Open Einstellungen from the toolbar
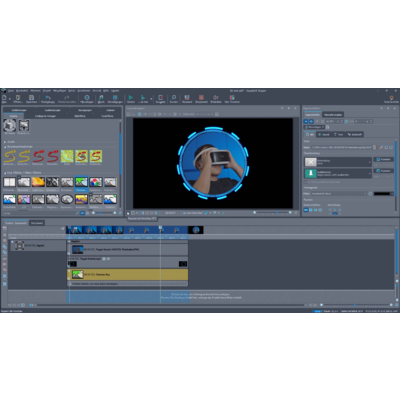The image size is (400, 400). tap(115, 98)
